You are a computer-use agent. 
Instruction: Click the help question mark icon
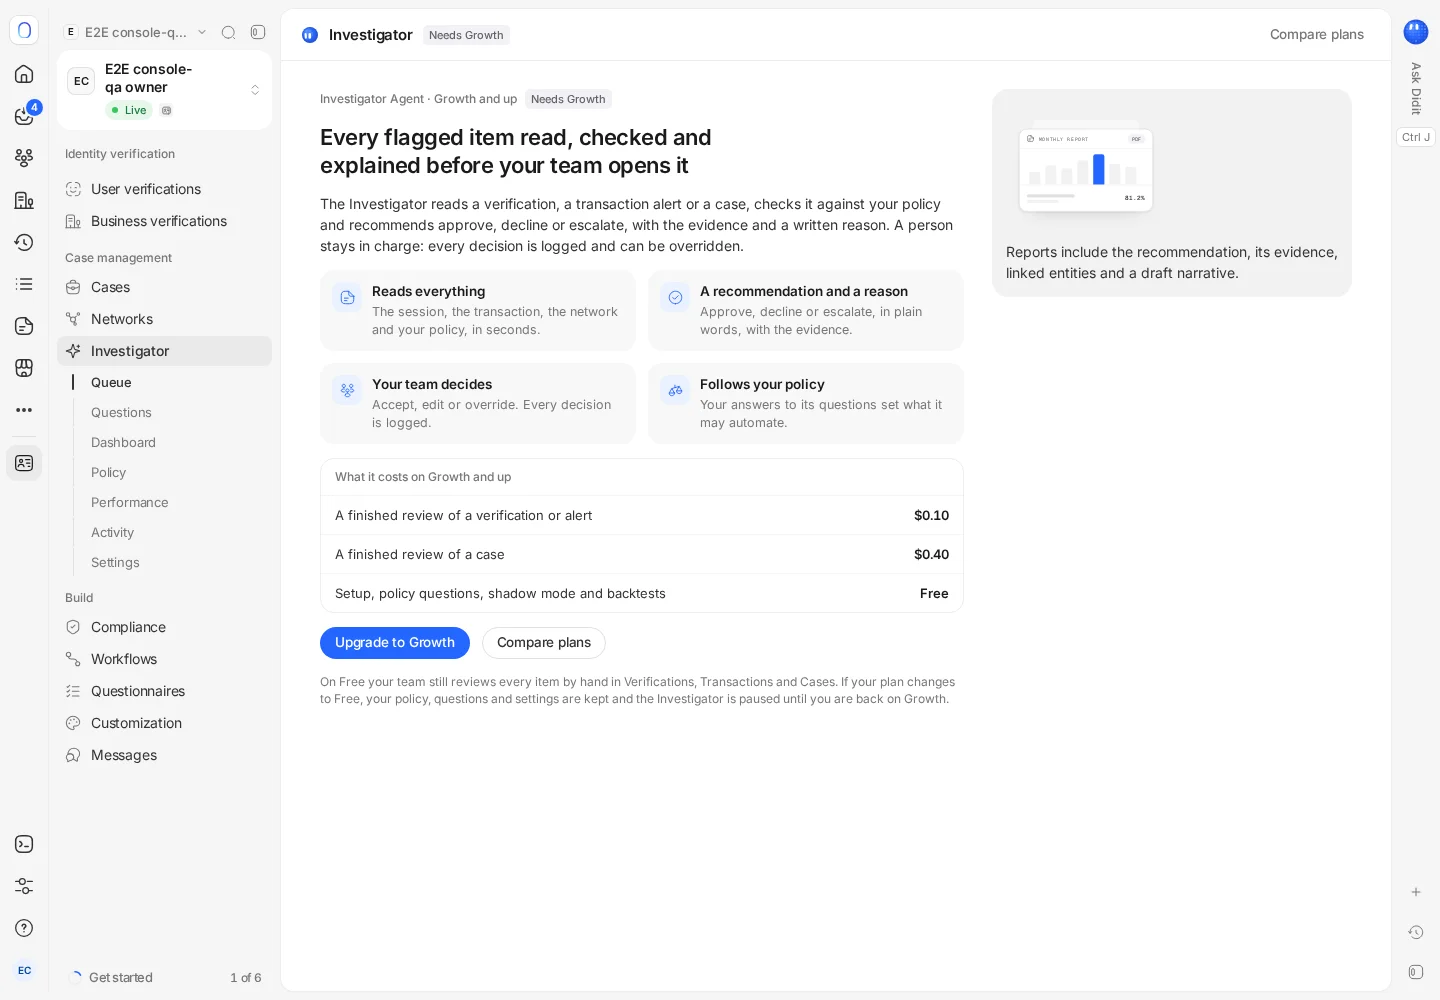24,928
